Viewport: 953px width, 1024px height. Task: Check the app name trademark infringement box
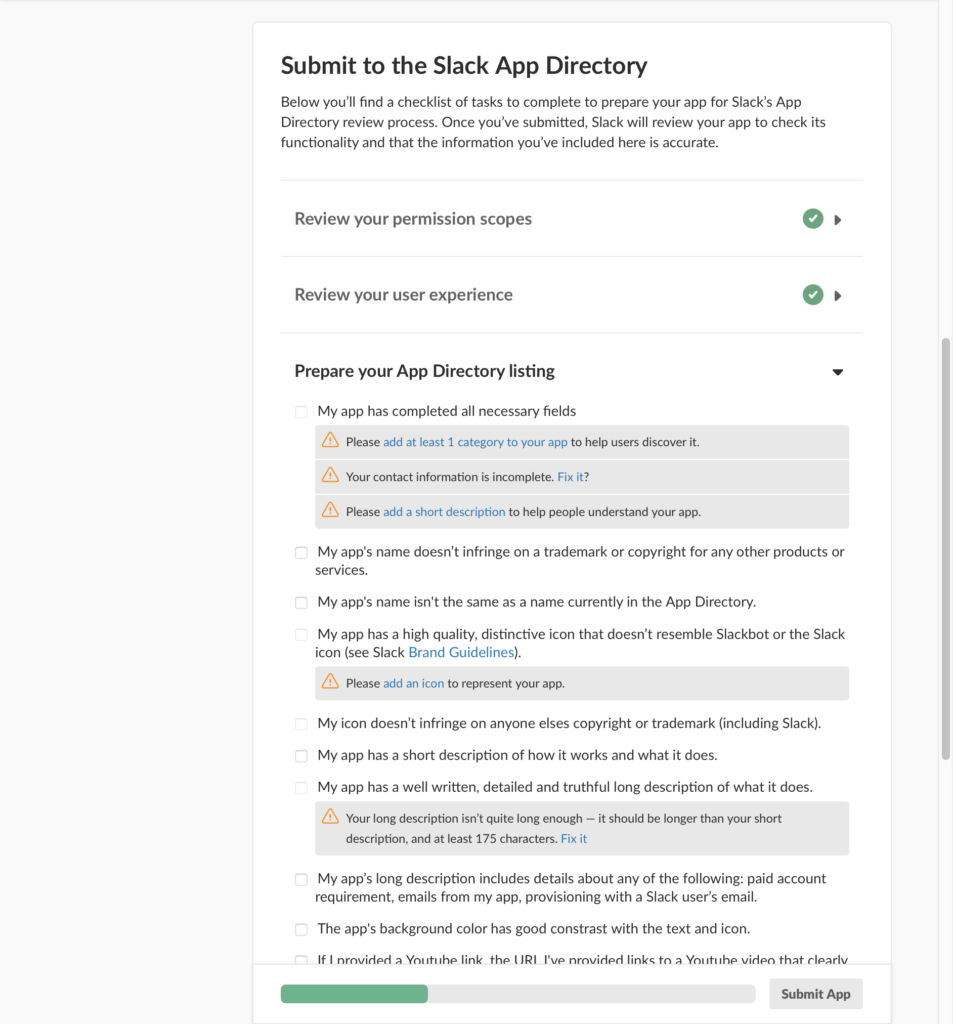(x=301, y=552)
